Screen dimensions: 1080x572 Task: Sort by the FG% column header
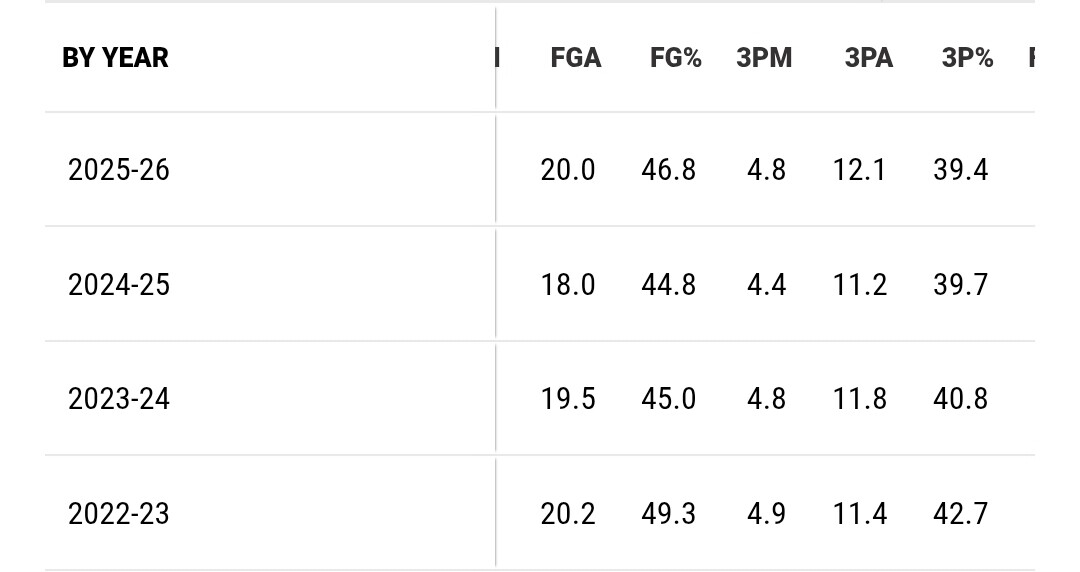click(675, 58)
